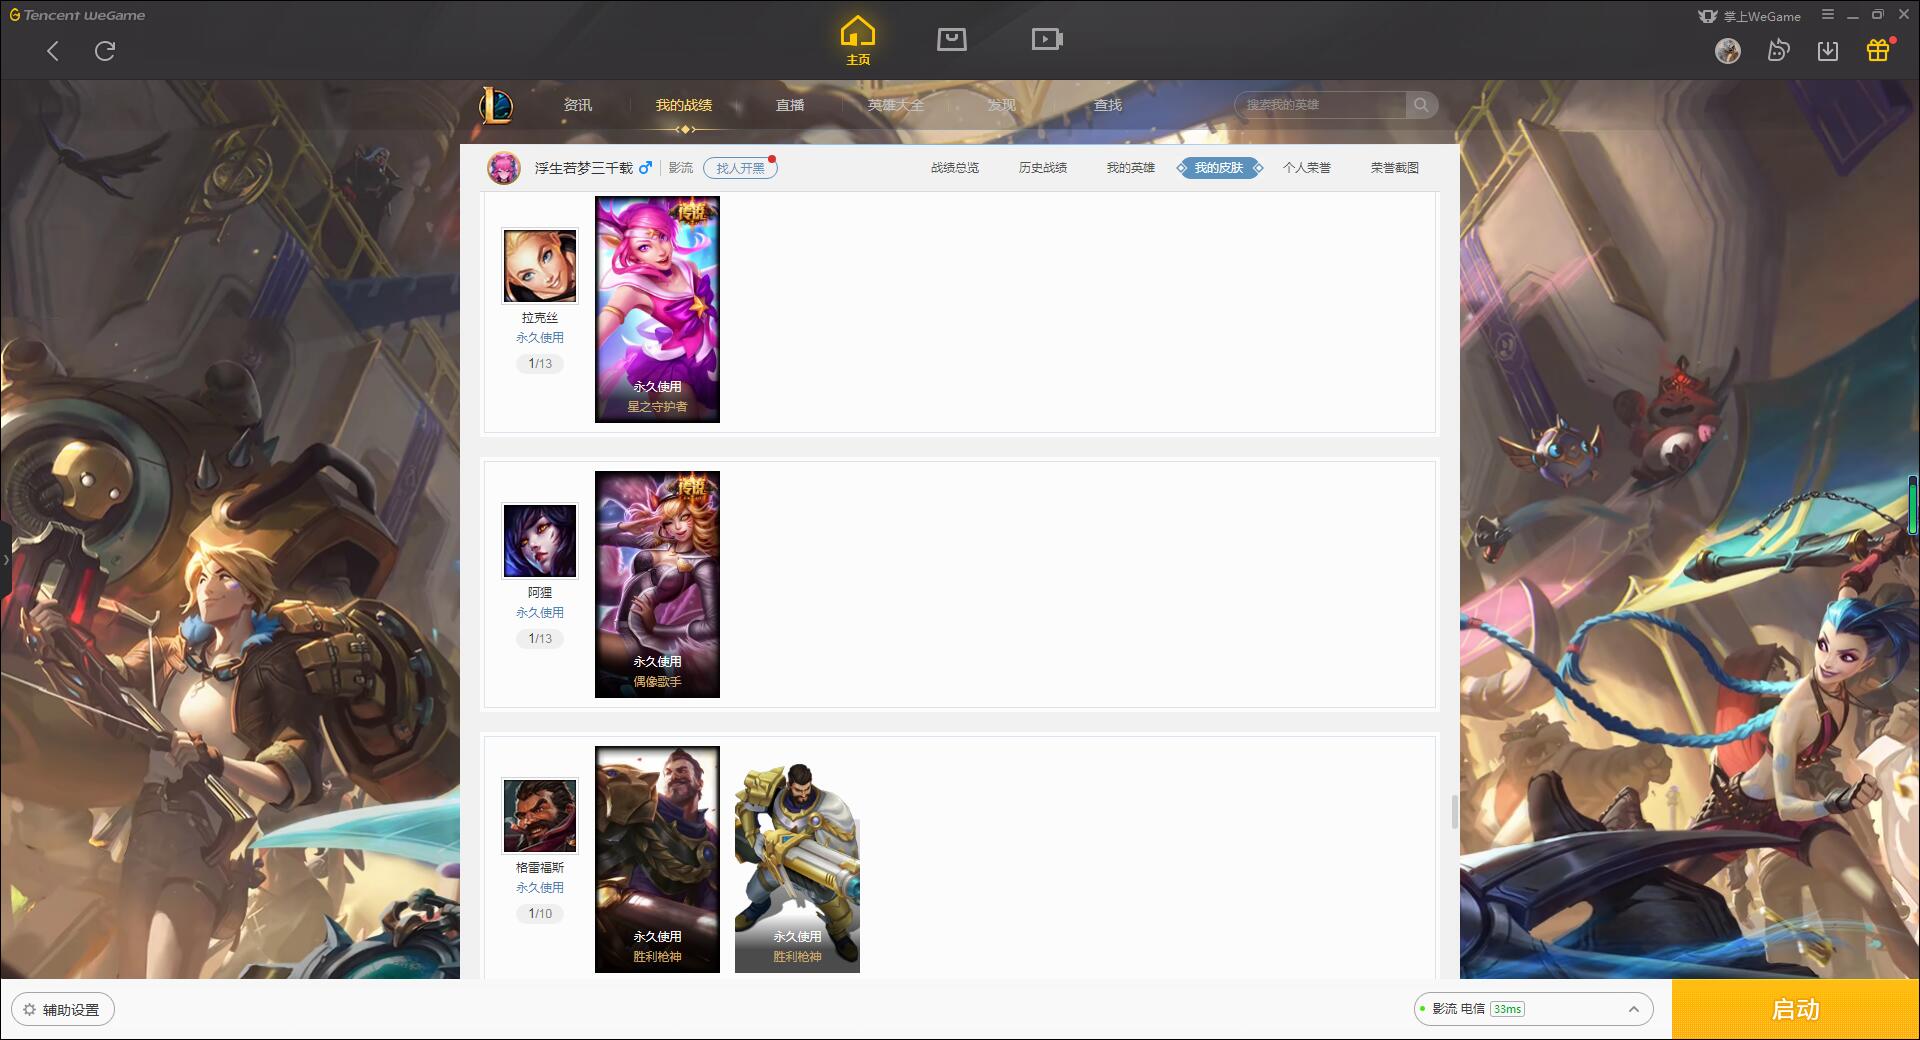Open the gift box rewards icon
1920x1040 pixels.
[x=1878, y=51]
